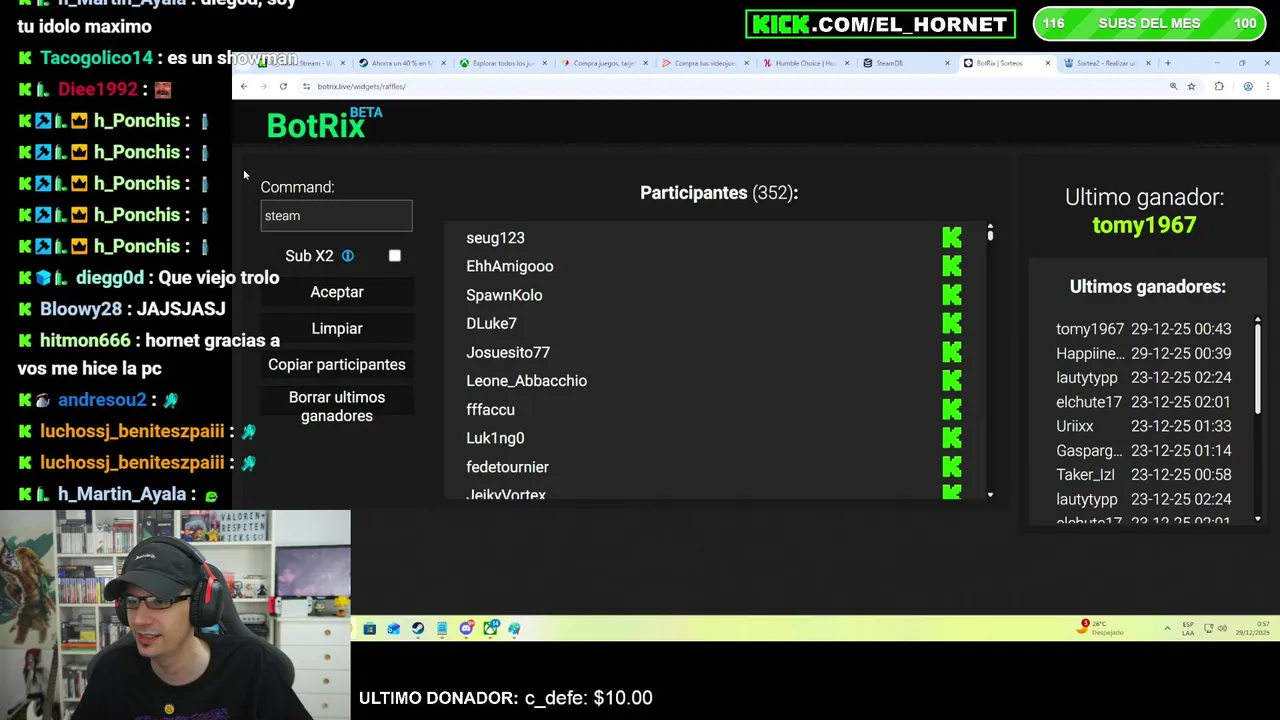Click the Command input field containing steam
1280x720 pixels.
pyautogui.click(x=336, y=216)
